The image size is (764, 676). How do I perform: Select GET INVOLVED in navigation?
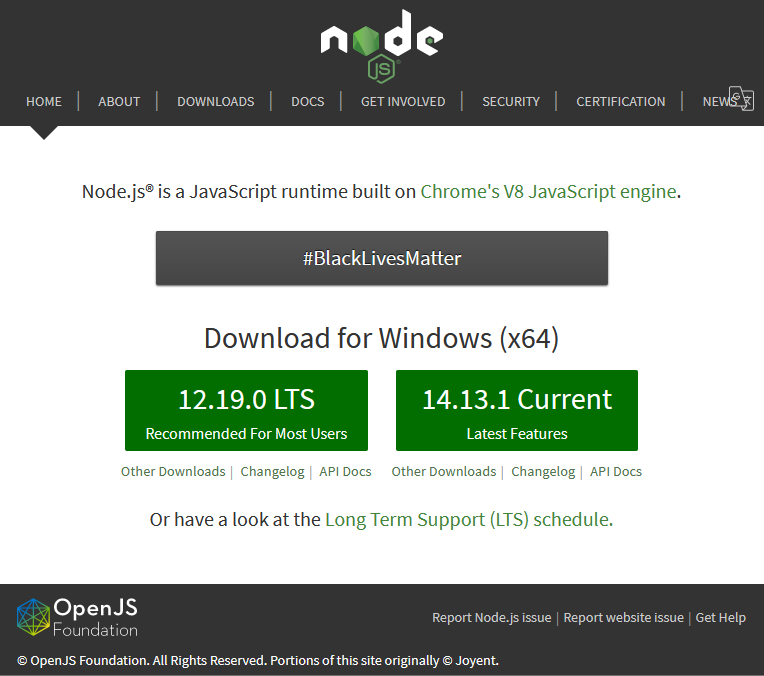pyautogui.click(x=403, y=101)
